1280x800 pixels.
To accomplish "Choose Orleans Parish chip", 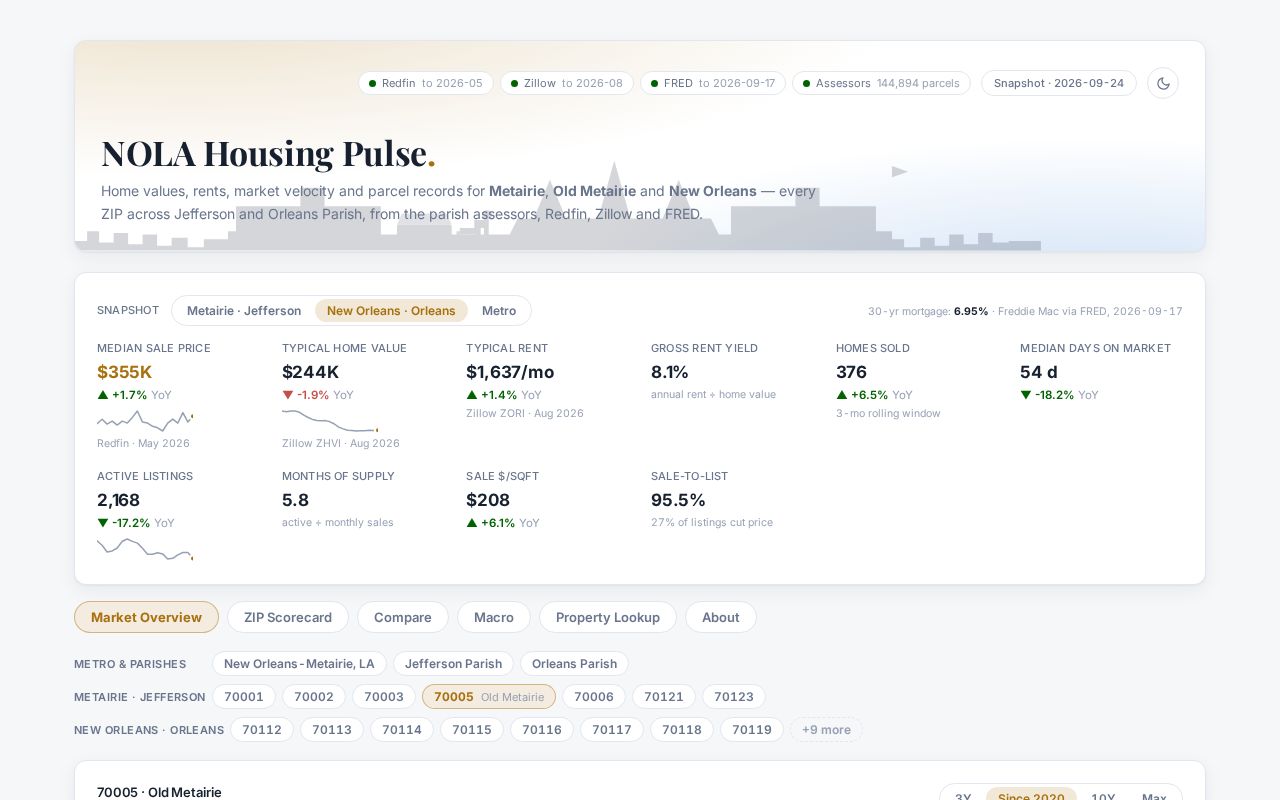I will point(575,664).
